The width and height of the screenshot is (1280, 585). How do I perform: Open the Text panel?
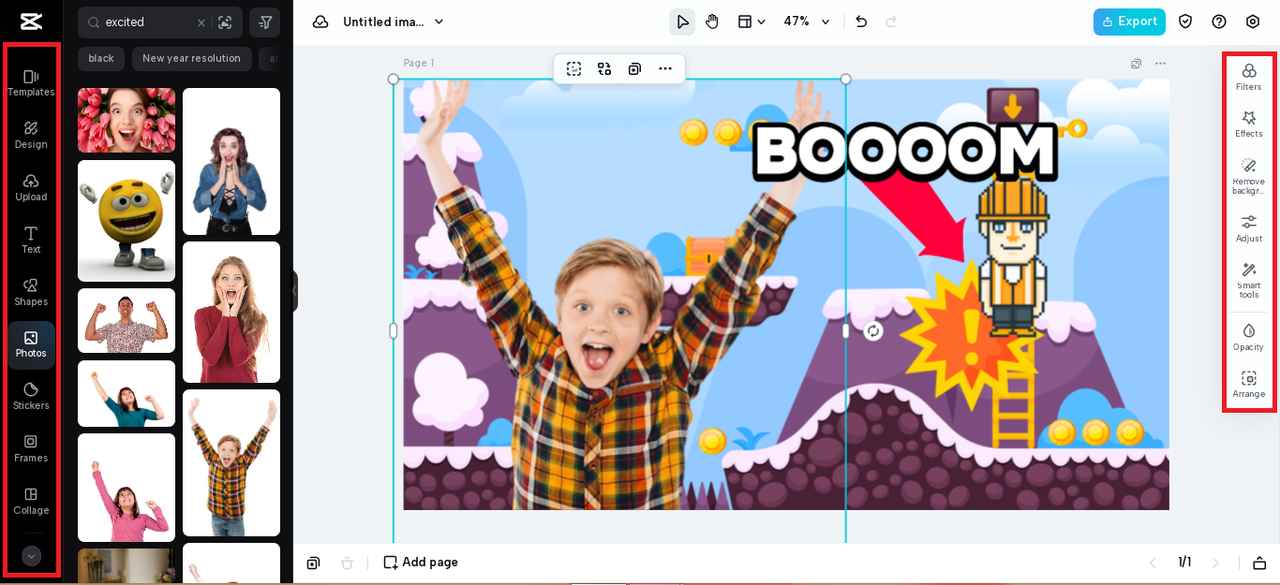(31, 239)
